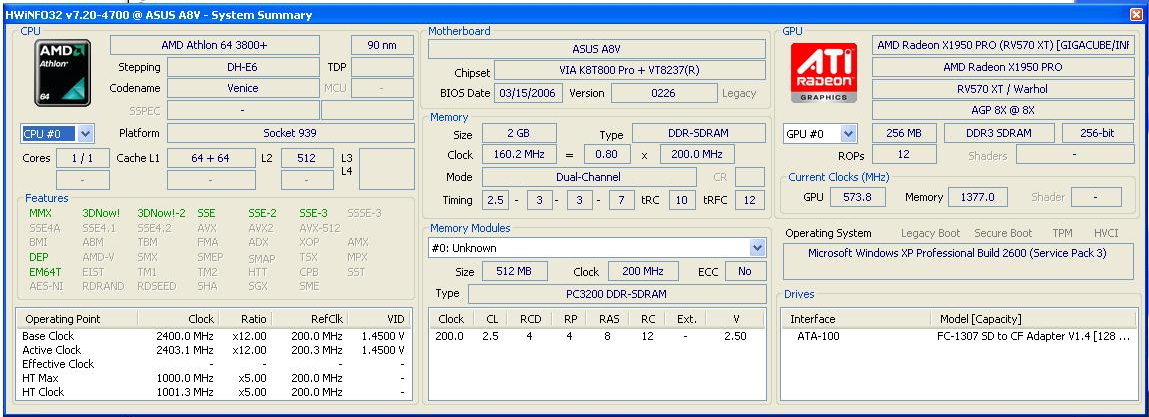The image size is (1149, 417).
Task: Click the module Size value '512 MB'
Action: tap(514, 271)
